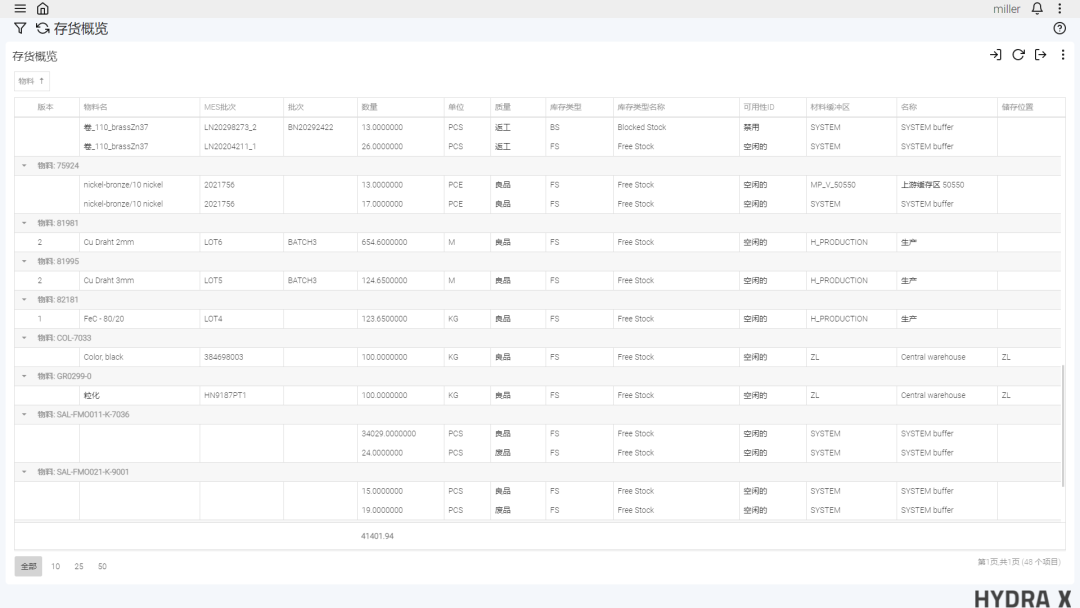Select the FeC - 80/20 material cell

140,319
